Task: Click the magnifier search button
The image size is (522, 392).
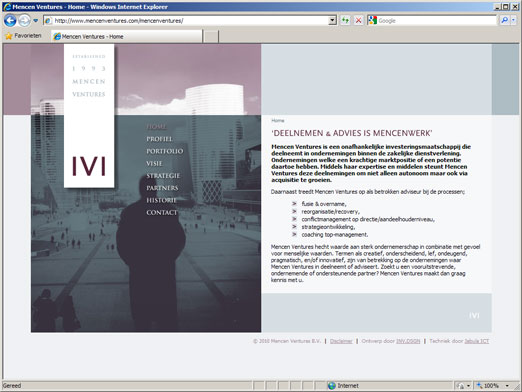Action: click(505, 21)
